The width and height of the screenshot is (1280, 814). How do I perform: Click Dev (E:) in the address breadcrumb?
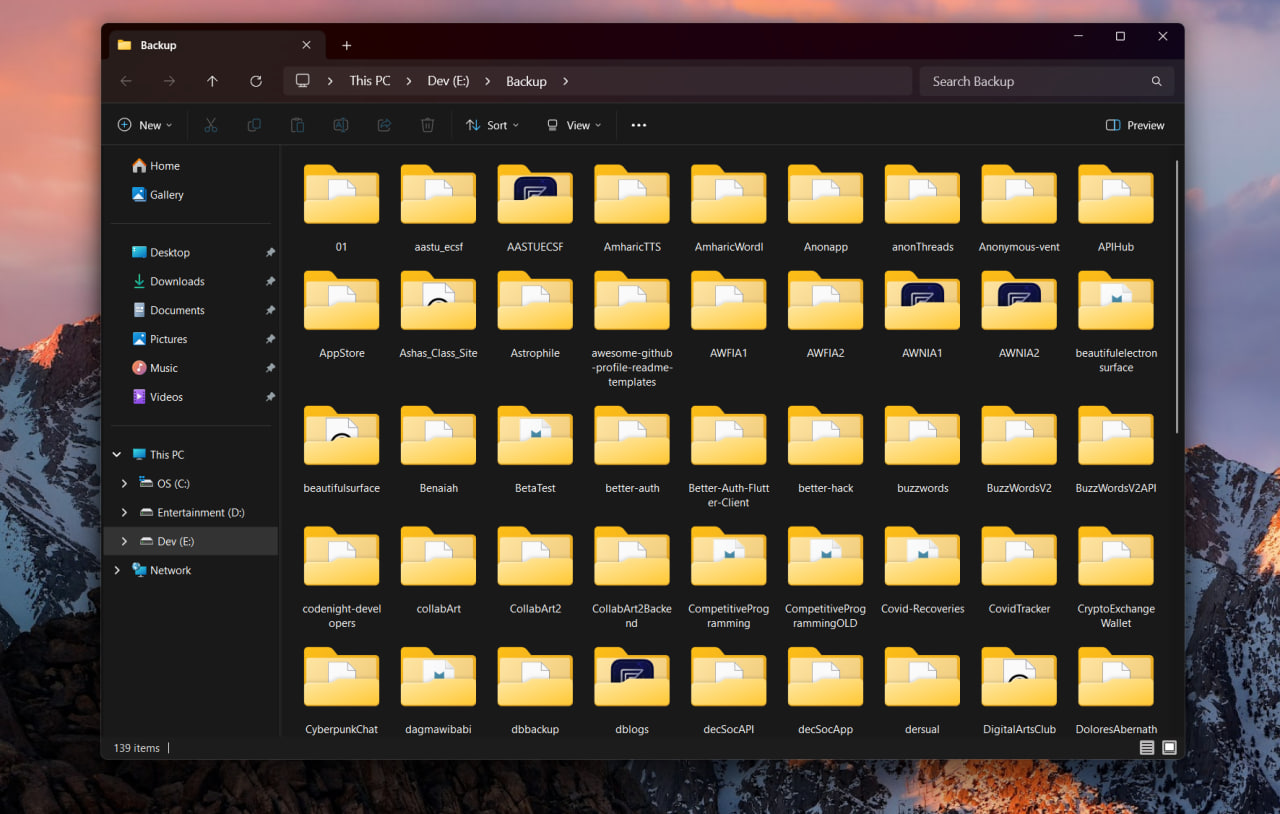(x=448, y=81)
